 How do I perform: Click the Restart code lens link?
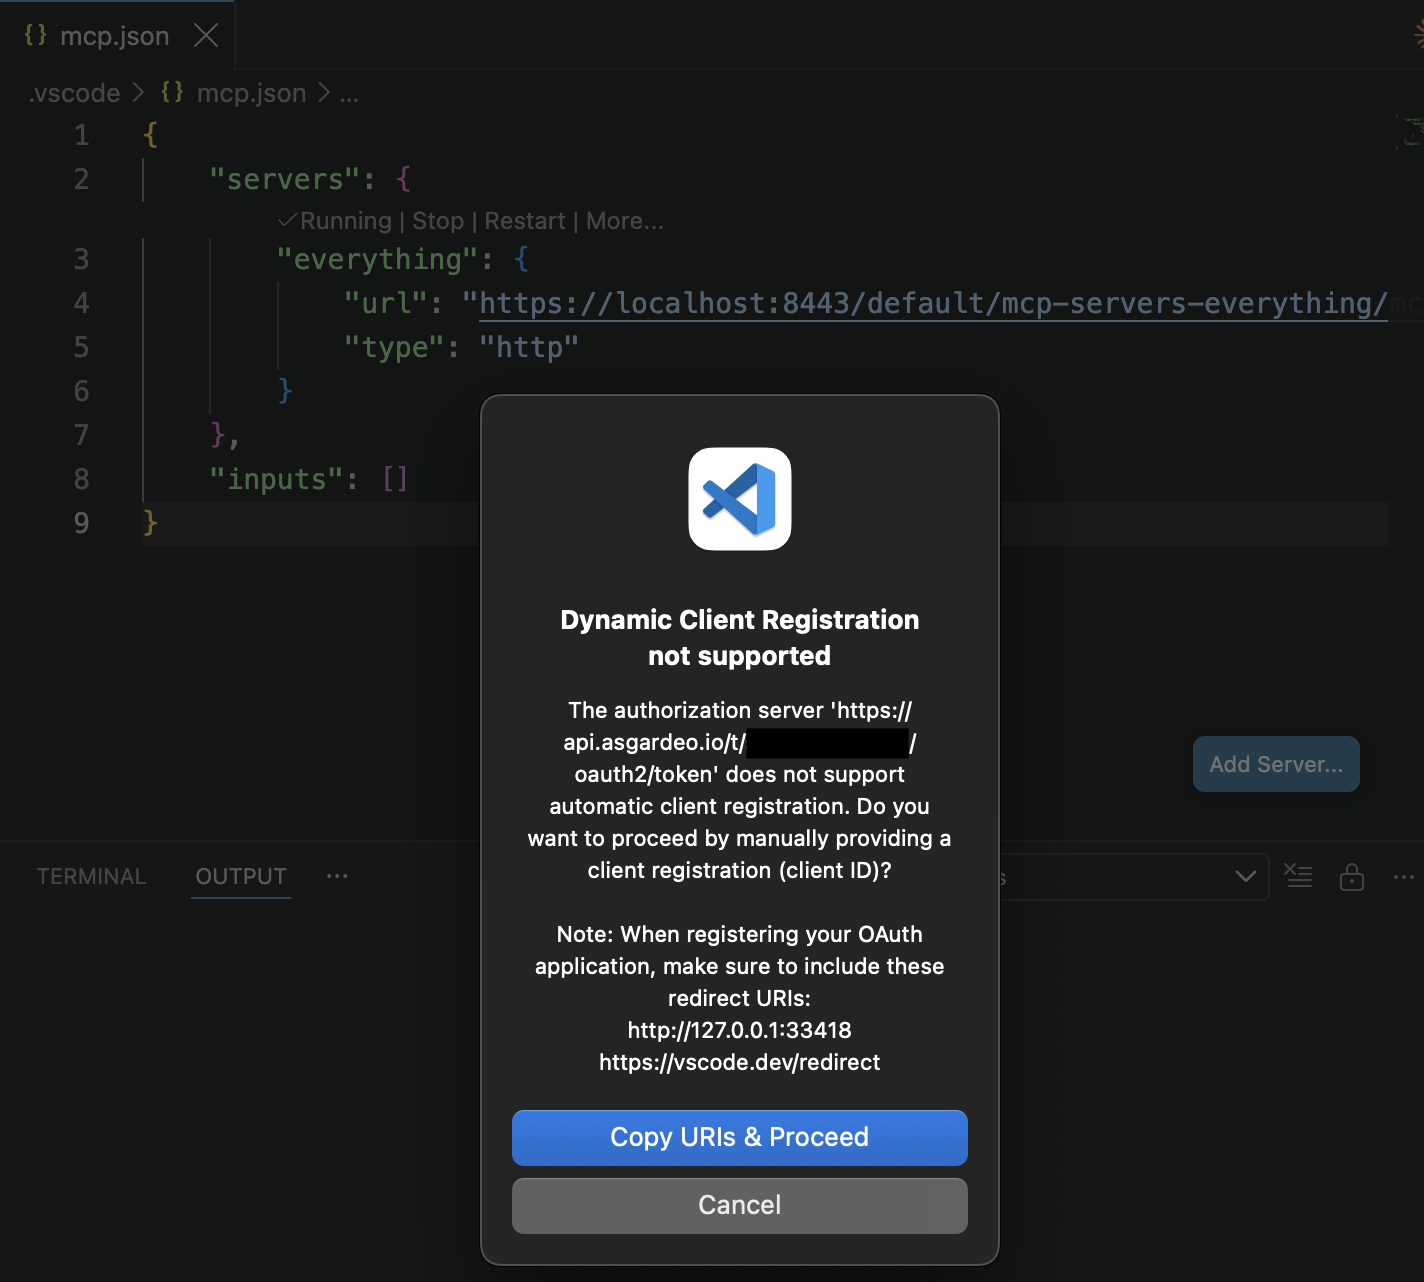coord(525,221)
